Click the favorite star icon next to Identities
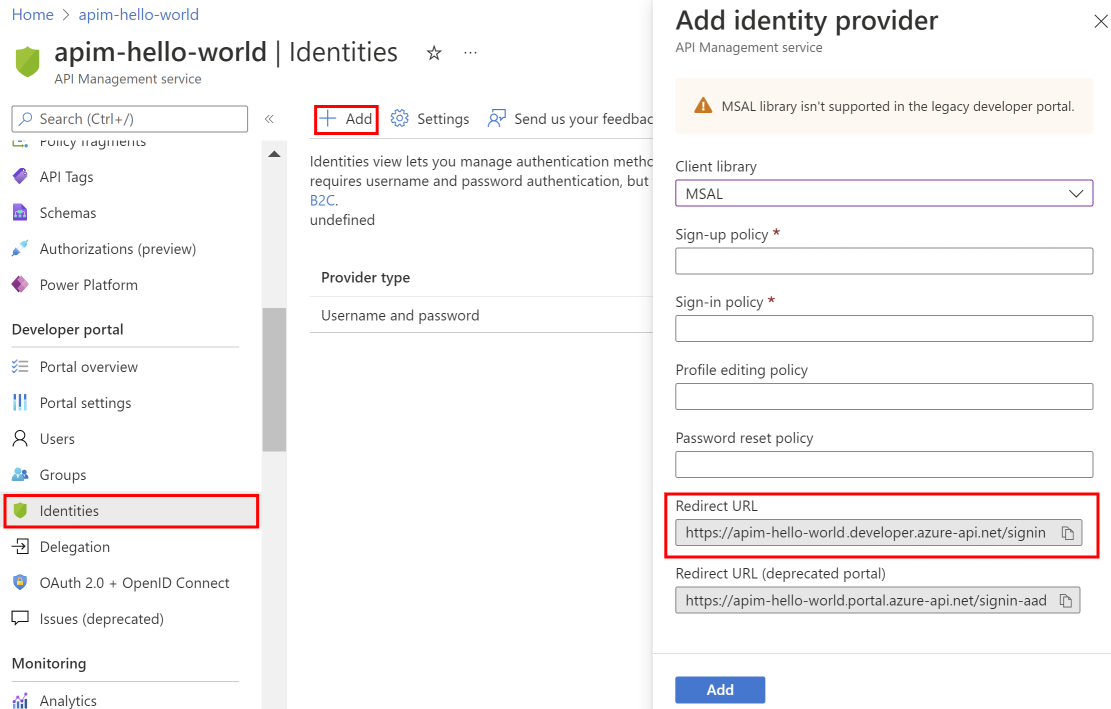 pos(434,53)
